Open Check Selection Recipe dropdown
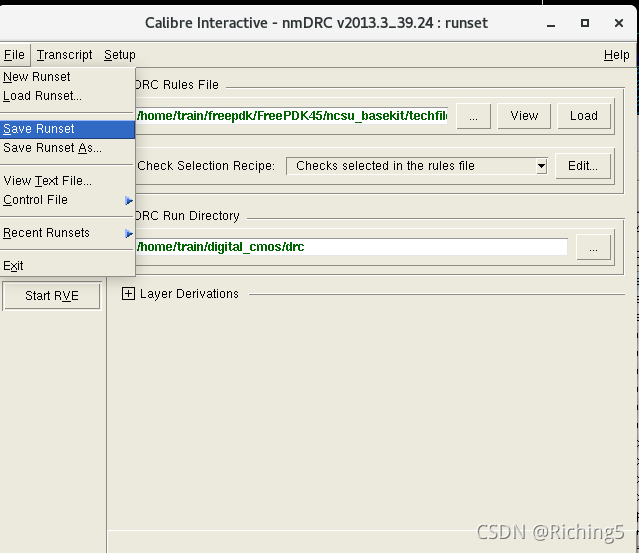Viewport: 639px width, 553px height. click(x=541, y=166)
